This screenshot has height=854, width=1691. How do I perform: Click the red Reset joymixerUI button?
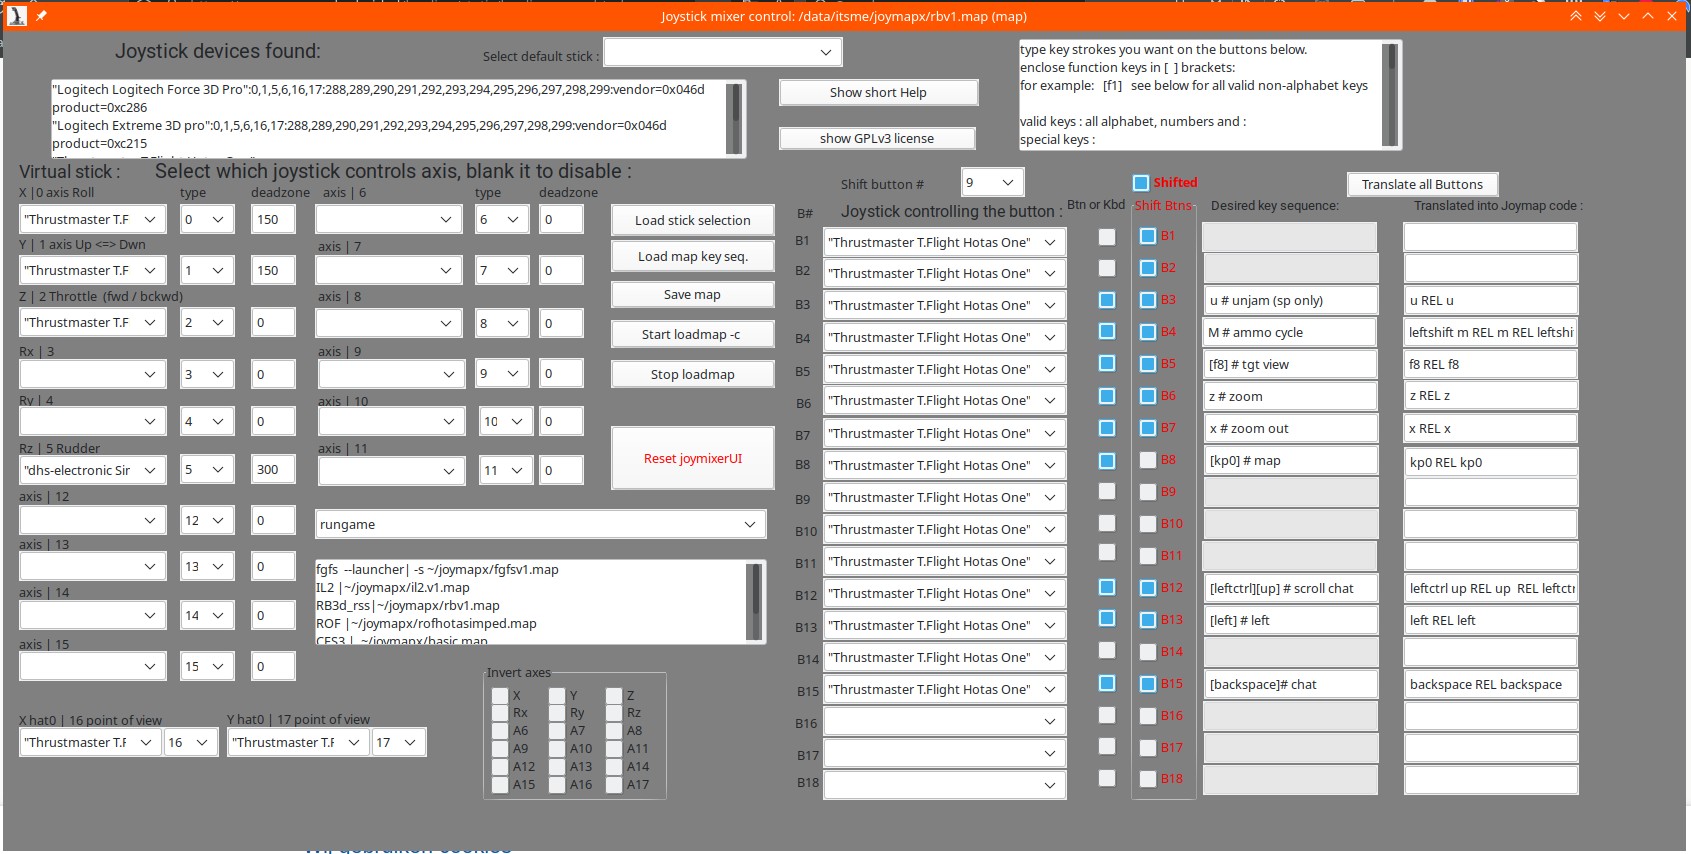tap(692, 459)
